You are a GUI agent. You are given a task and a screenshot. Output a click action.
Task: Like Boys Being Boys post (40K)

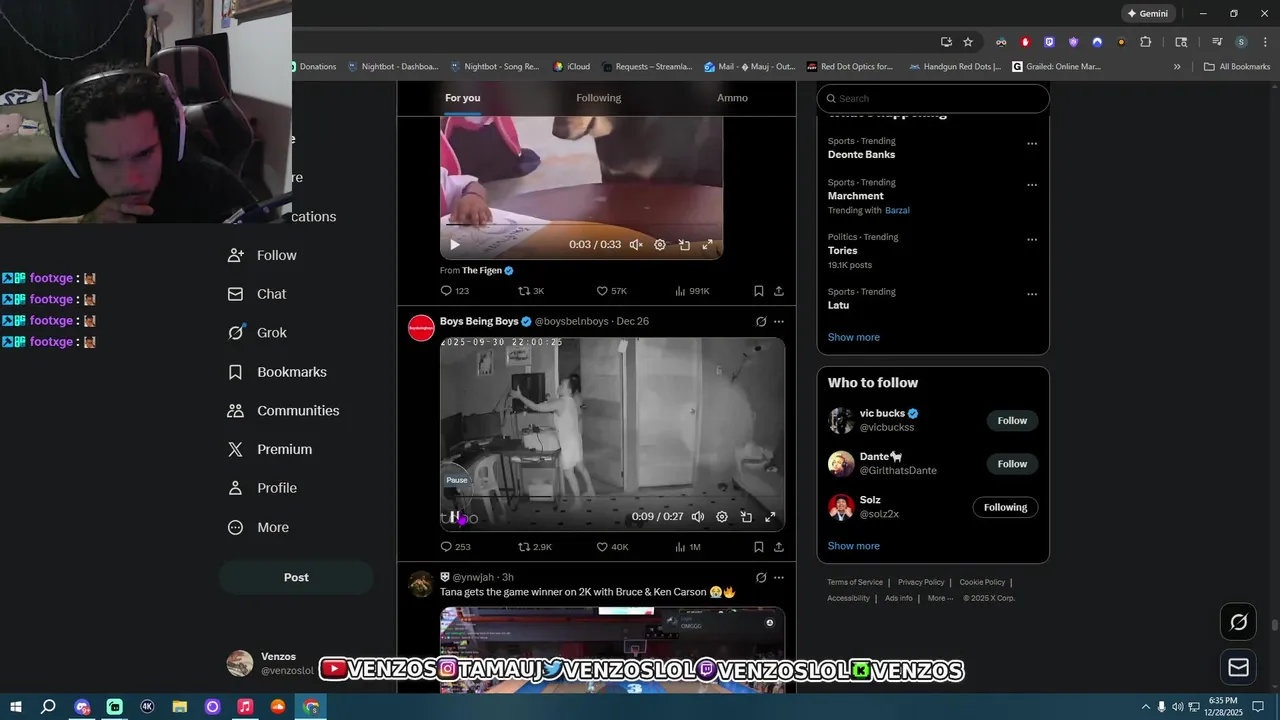612,547
